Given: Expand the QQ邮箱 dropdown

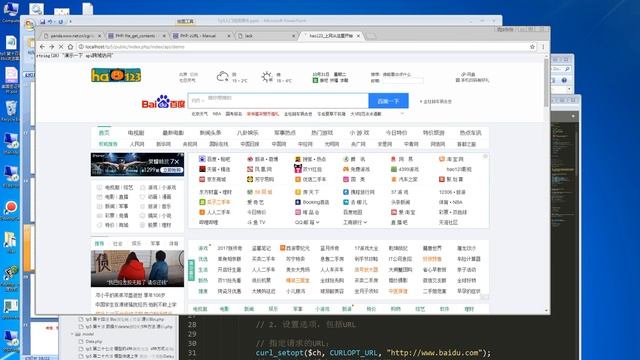Looking at the screenshot, I should click(x=318, y=222).
